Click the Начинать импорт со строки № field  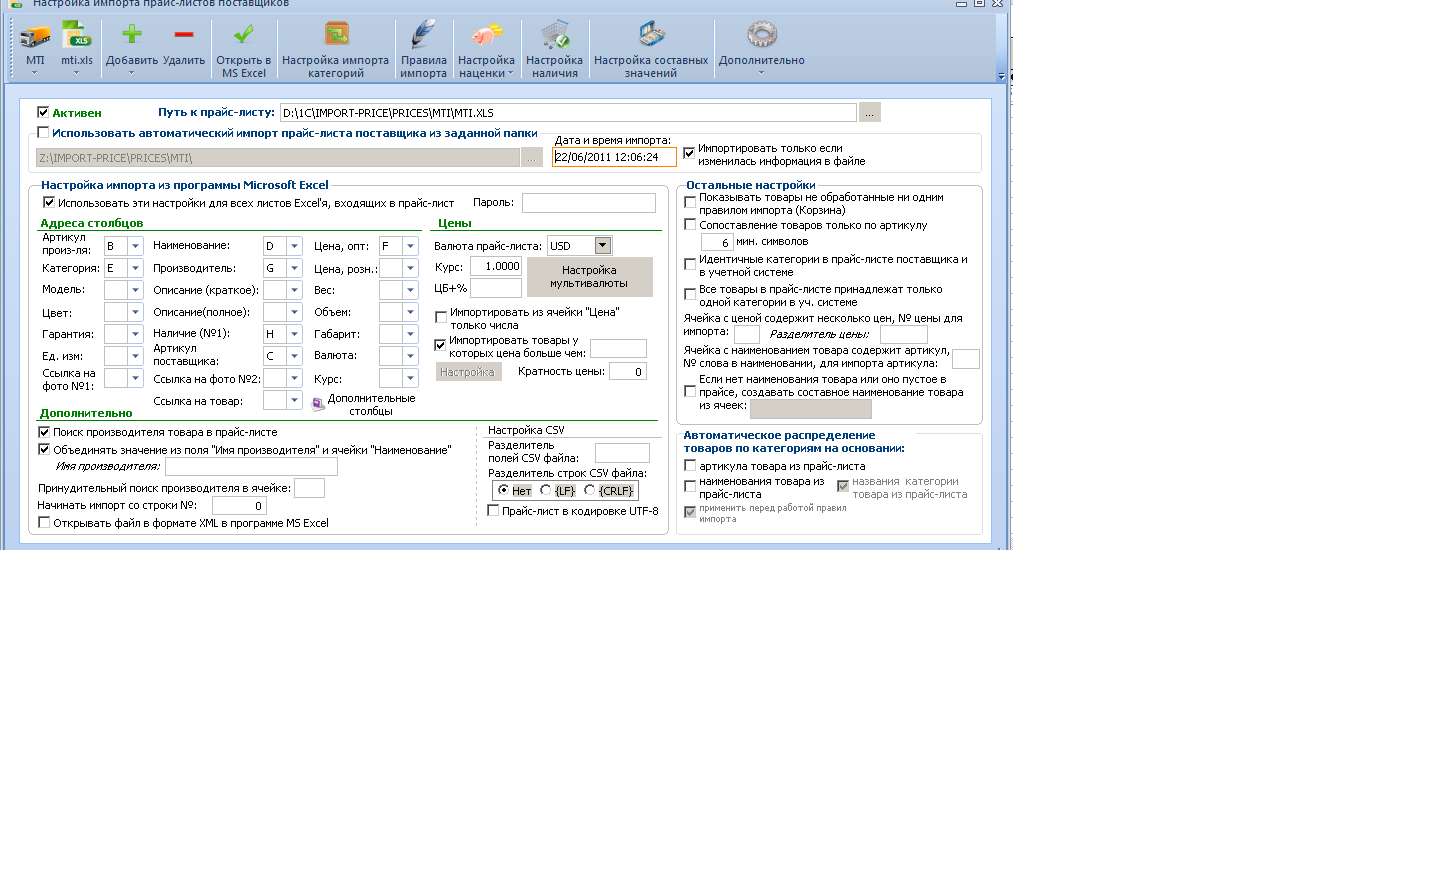tap(239, 506)
